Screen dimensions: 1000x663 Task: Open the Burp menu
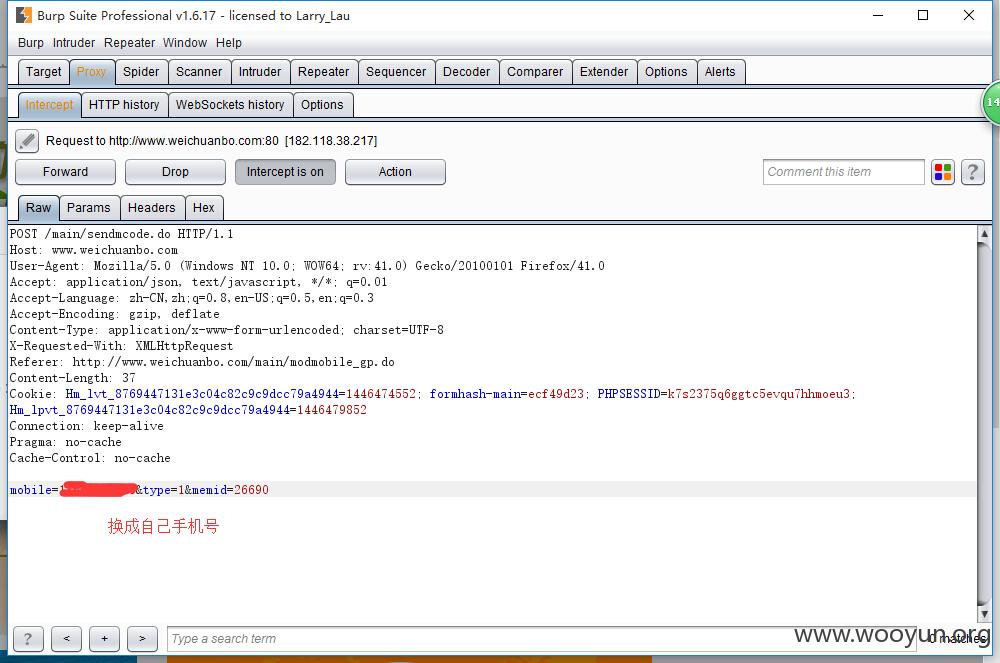click(x=31, y=43)
